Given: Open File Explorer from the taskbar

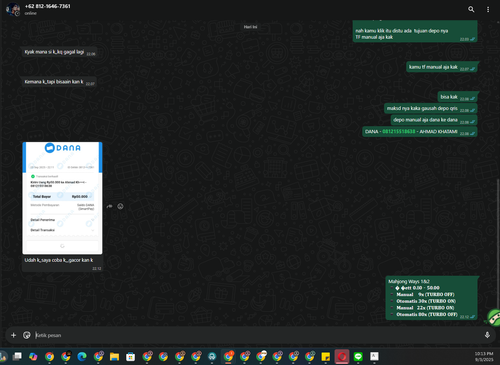Looking at the screenshot, I should 114,357.
